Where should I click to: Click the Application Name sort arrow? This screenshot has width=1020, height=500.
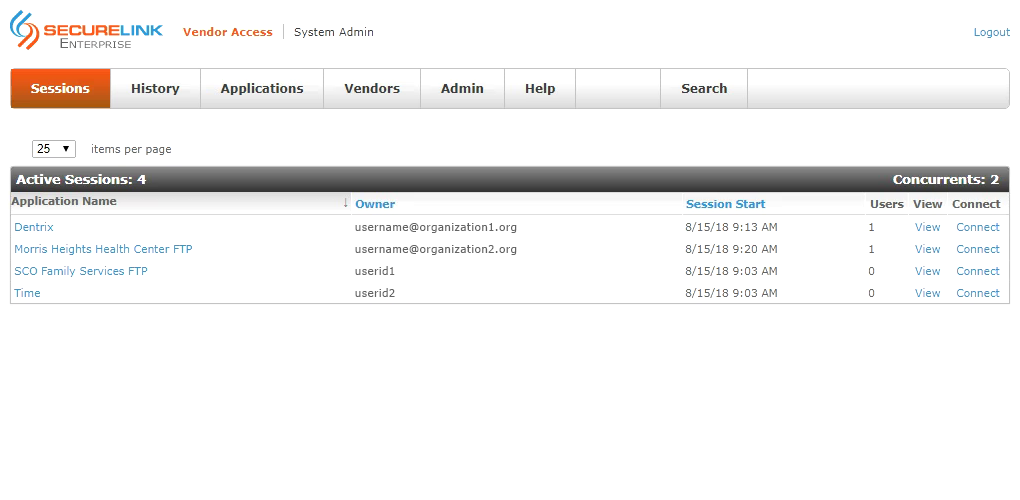pyautogui.click(x=345, y=202)
